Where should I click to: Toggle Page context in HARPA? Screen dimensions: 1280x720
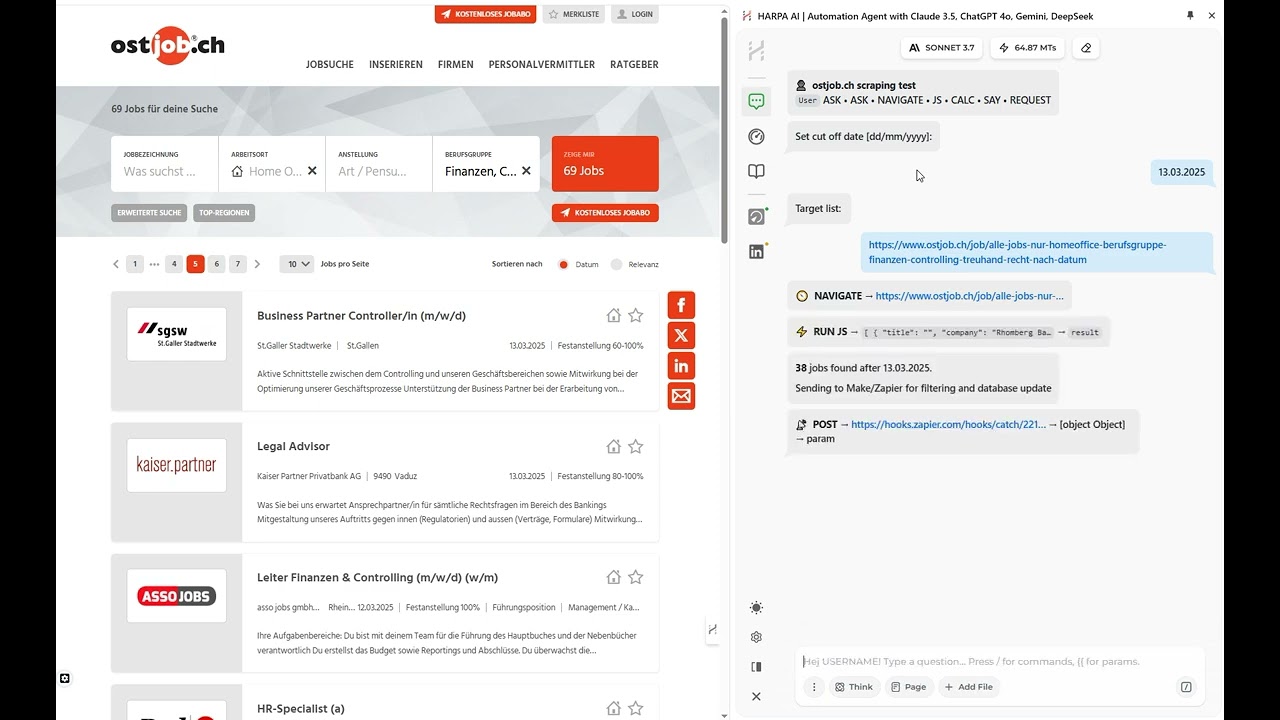click(908, 687)
